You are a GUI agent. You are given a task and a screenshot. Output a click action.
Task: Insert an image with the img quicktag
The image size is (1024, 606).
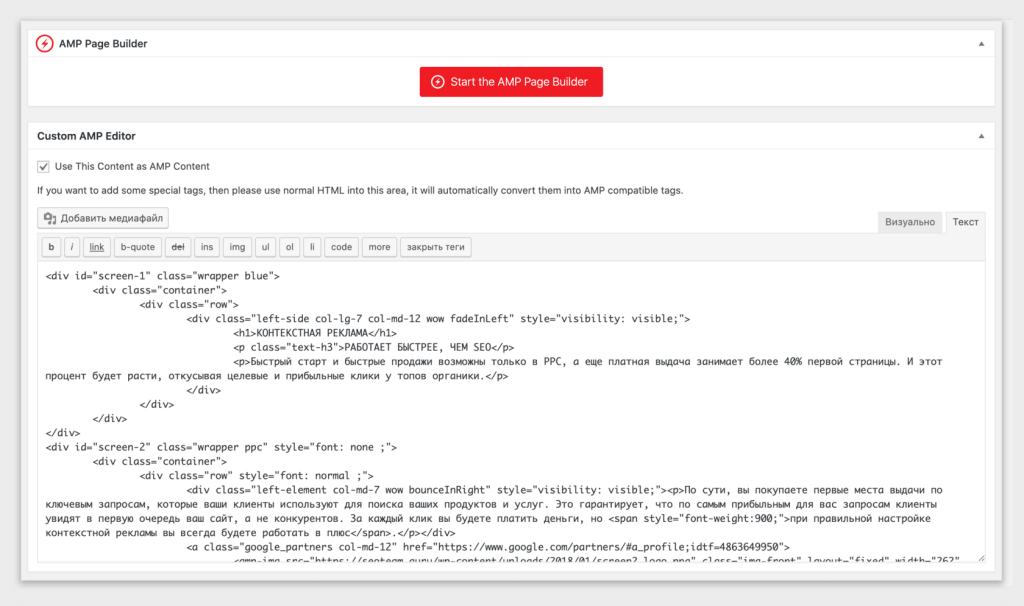click(x=237, y=247)
